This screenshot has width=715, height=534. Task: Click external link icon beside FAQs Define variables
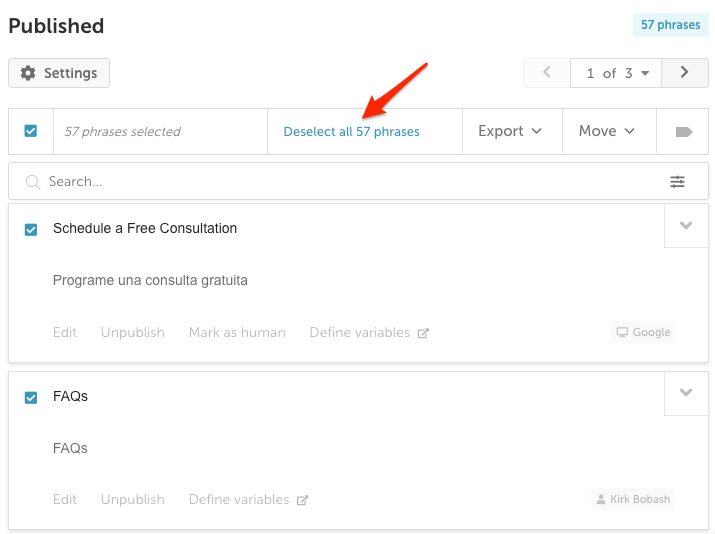click(302, 500)
